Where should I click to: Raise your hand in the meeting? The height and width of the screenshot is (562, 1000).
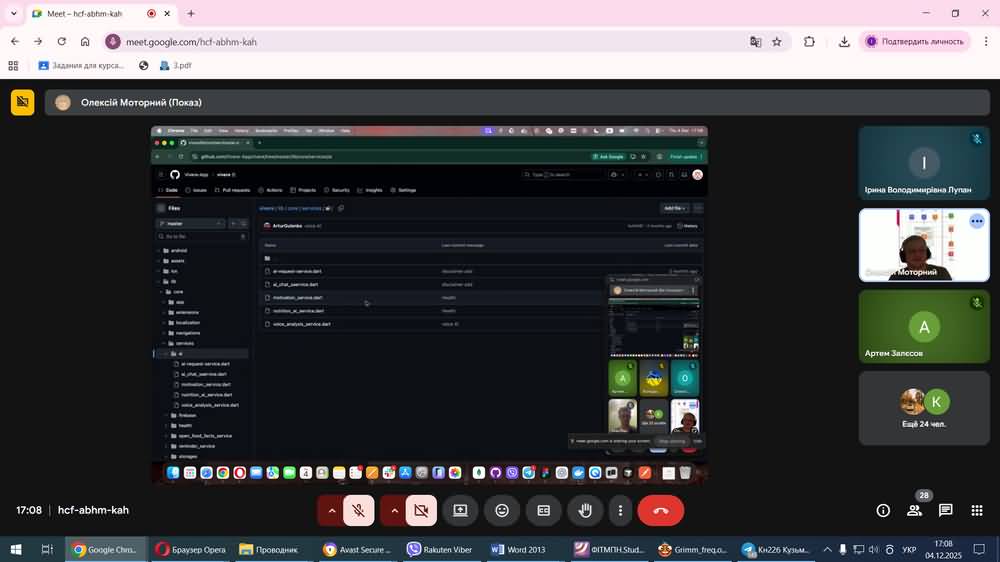point(585,510)
